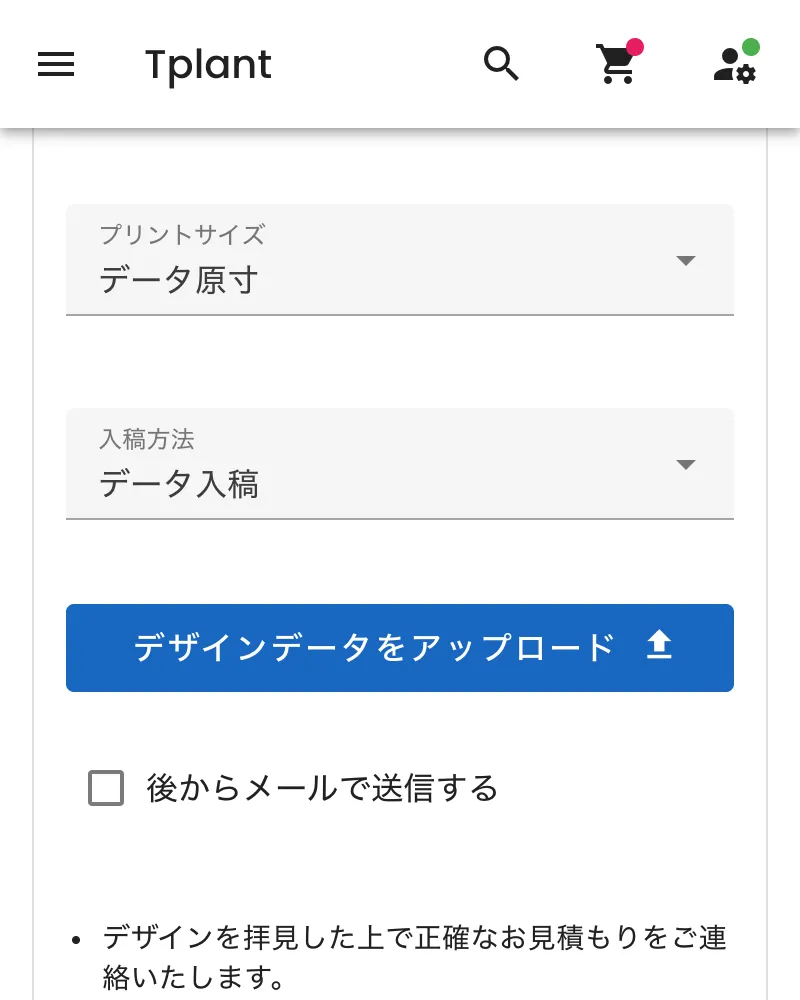The image size is (800, 1000).
Task: Open the hamburger navigation menu
Action: [x=56, y=65]
